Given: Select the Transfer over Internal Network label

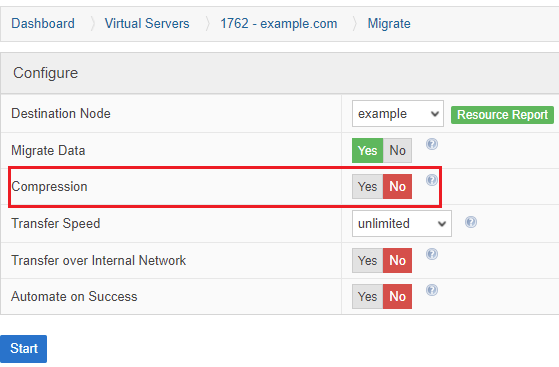Looking at the screenshot, I should tap(98, 261).
